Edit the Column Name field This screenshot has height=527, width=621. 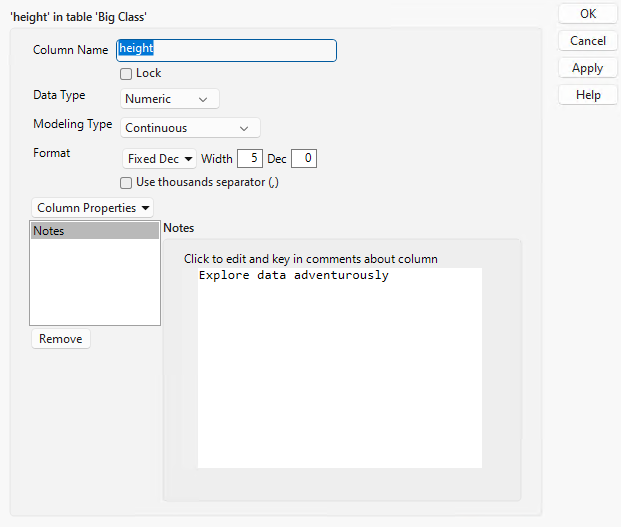coord(226,50)
